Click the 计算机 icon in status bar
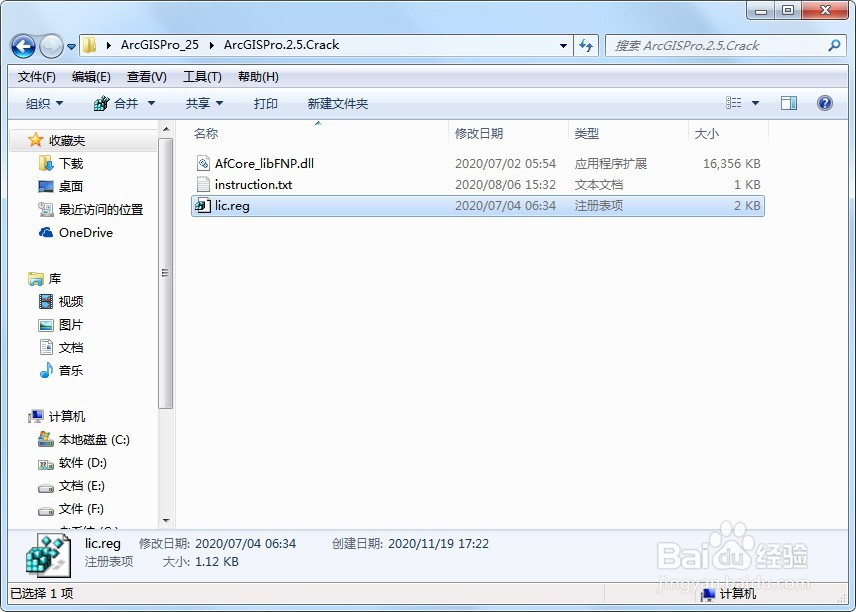The height and width of the screenshot is (612, 856). point(708,594)
